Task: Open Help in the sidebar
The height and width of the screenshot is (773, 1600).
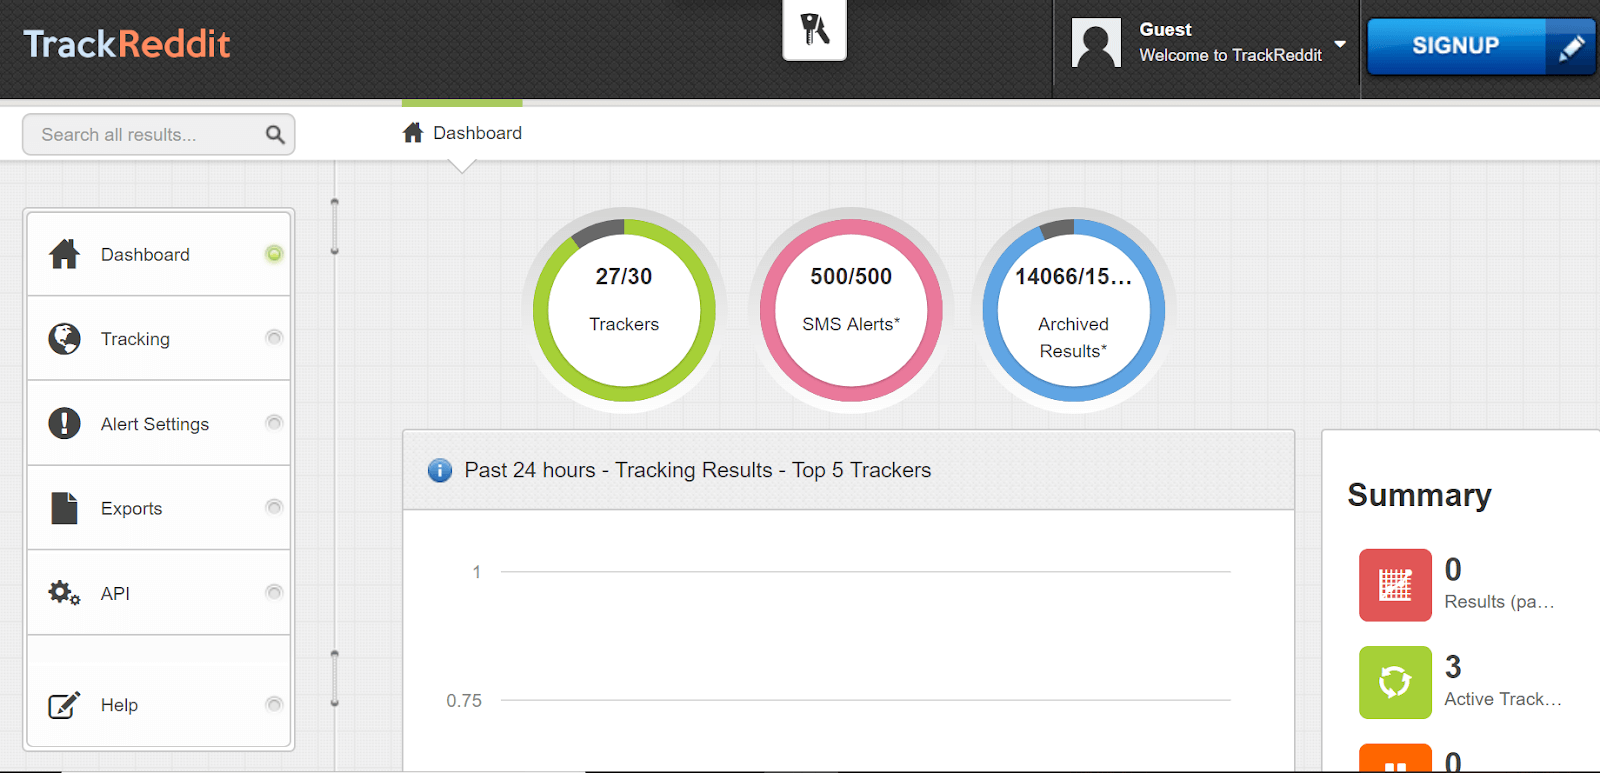Action: (x=159, y=705)
